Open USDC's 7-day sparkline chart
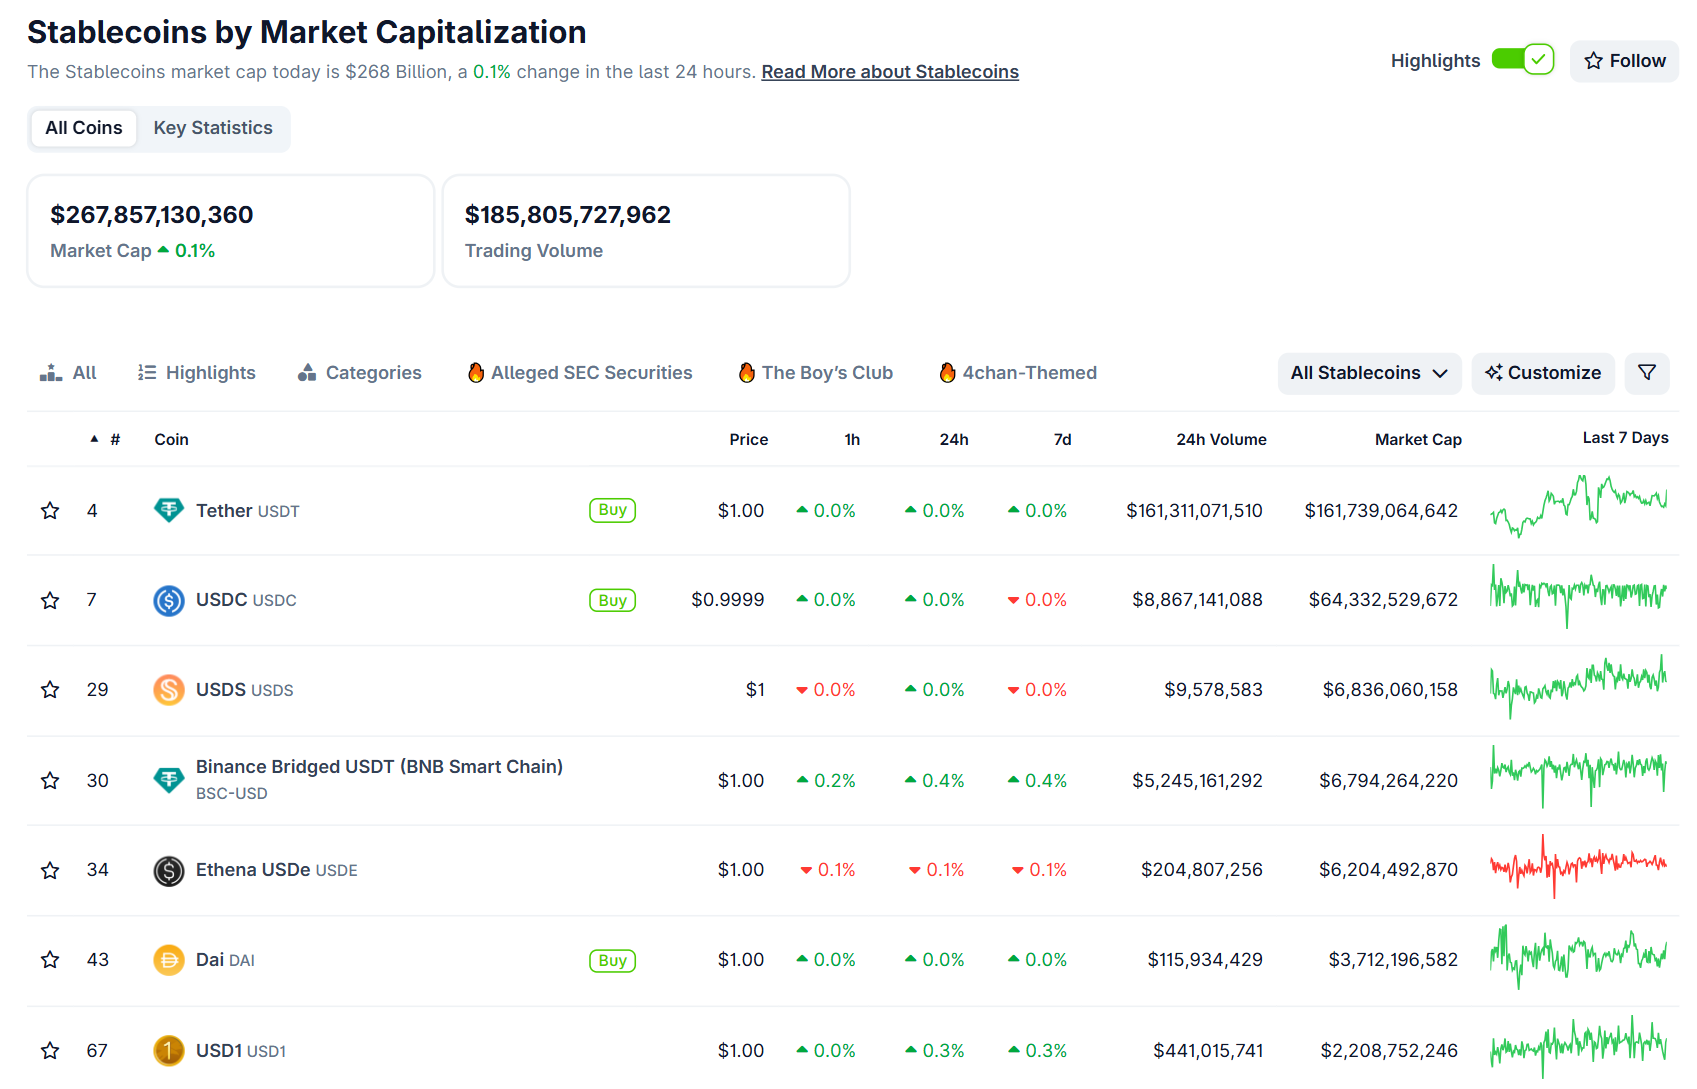Screen dimensions: 1697x1089 pos(1579,596)
